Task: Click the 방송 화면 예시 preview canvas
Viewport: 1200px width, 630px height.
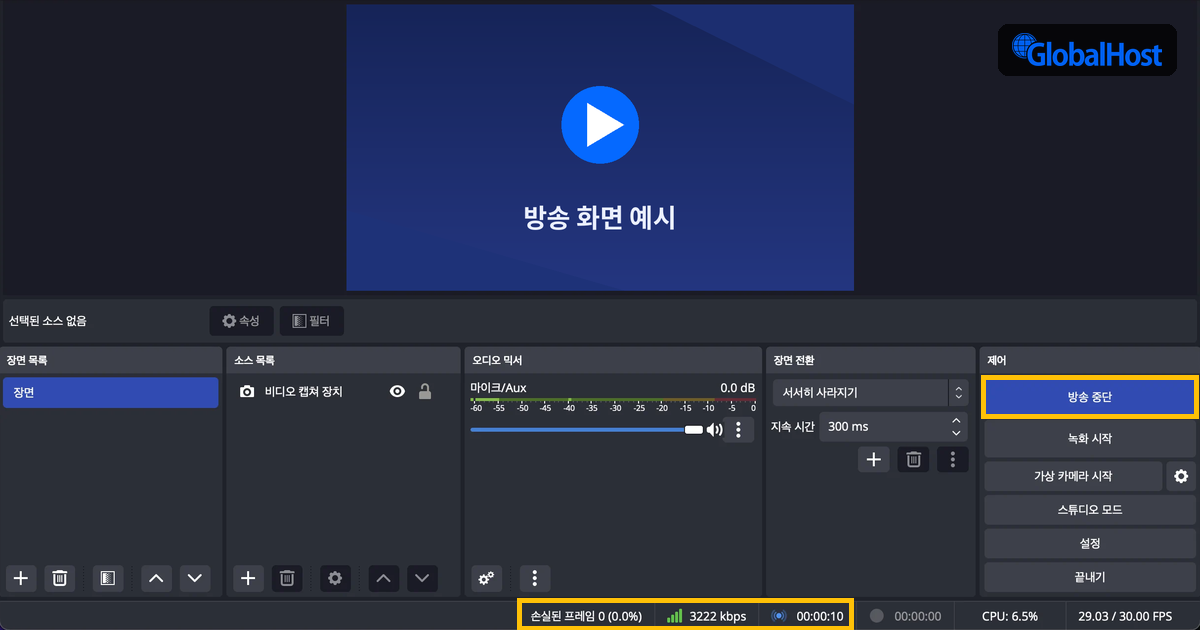Action: [600, 147]
